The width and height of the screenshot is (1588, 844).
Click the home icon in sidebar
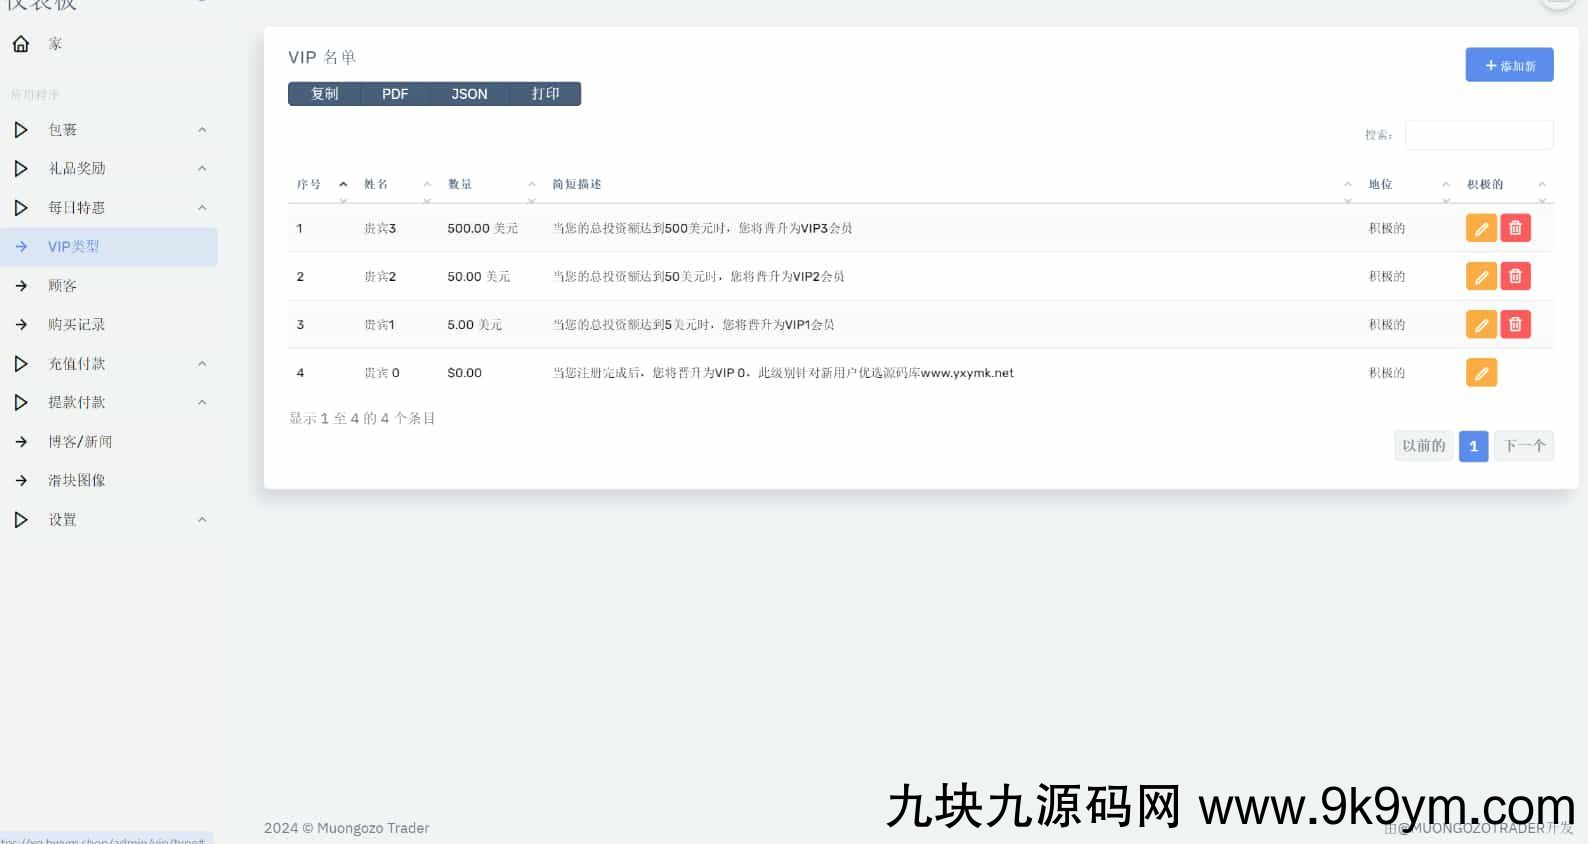(21, 44)
